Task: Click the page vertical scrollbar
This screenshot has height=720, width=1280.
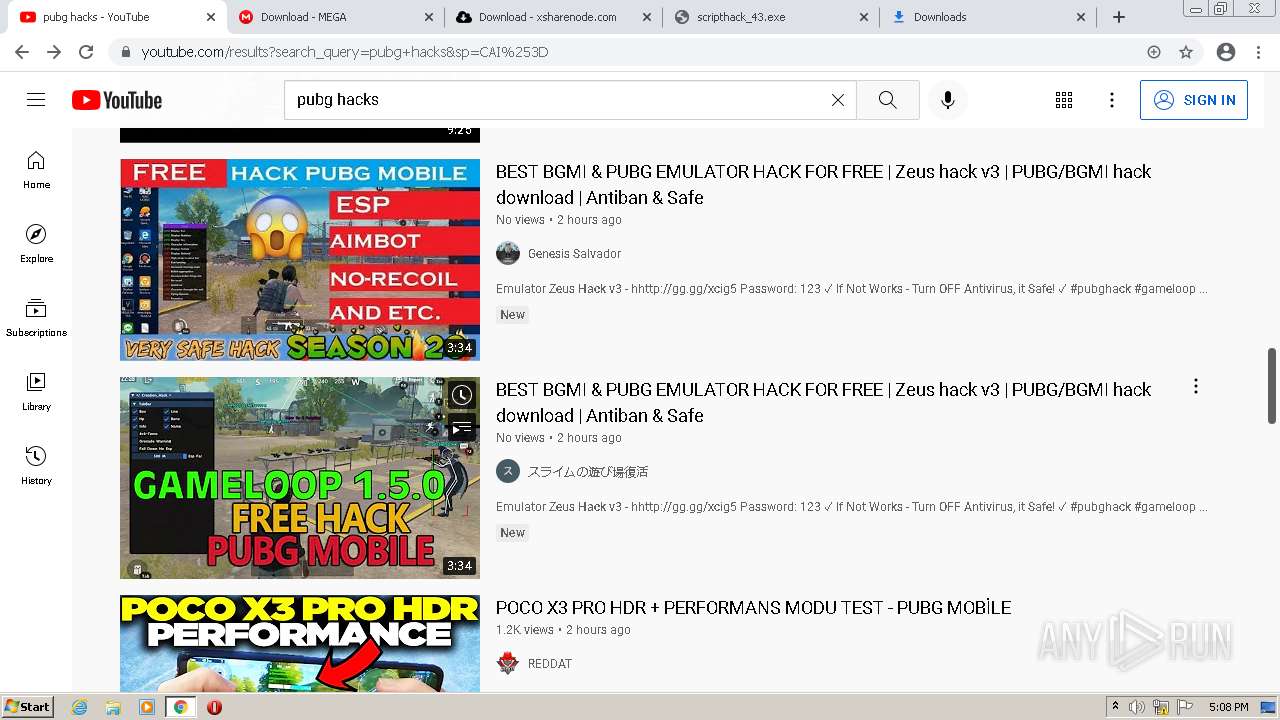Action: tap(1272, 386)
